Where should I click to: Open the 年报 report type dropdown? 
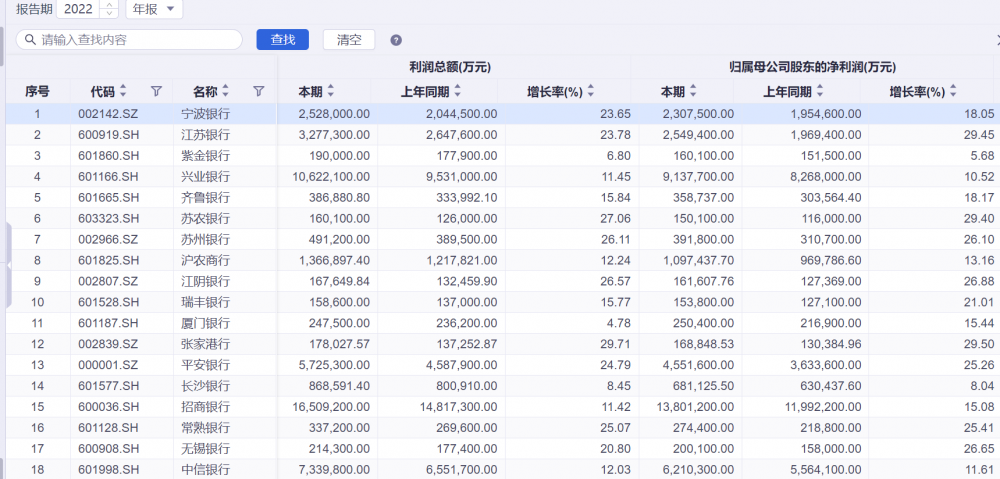coord(154,9)
